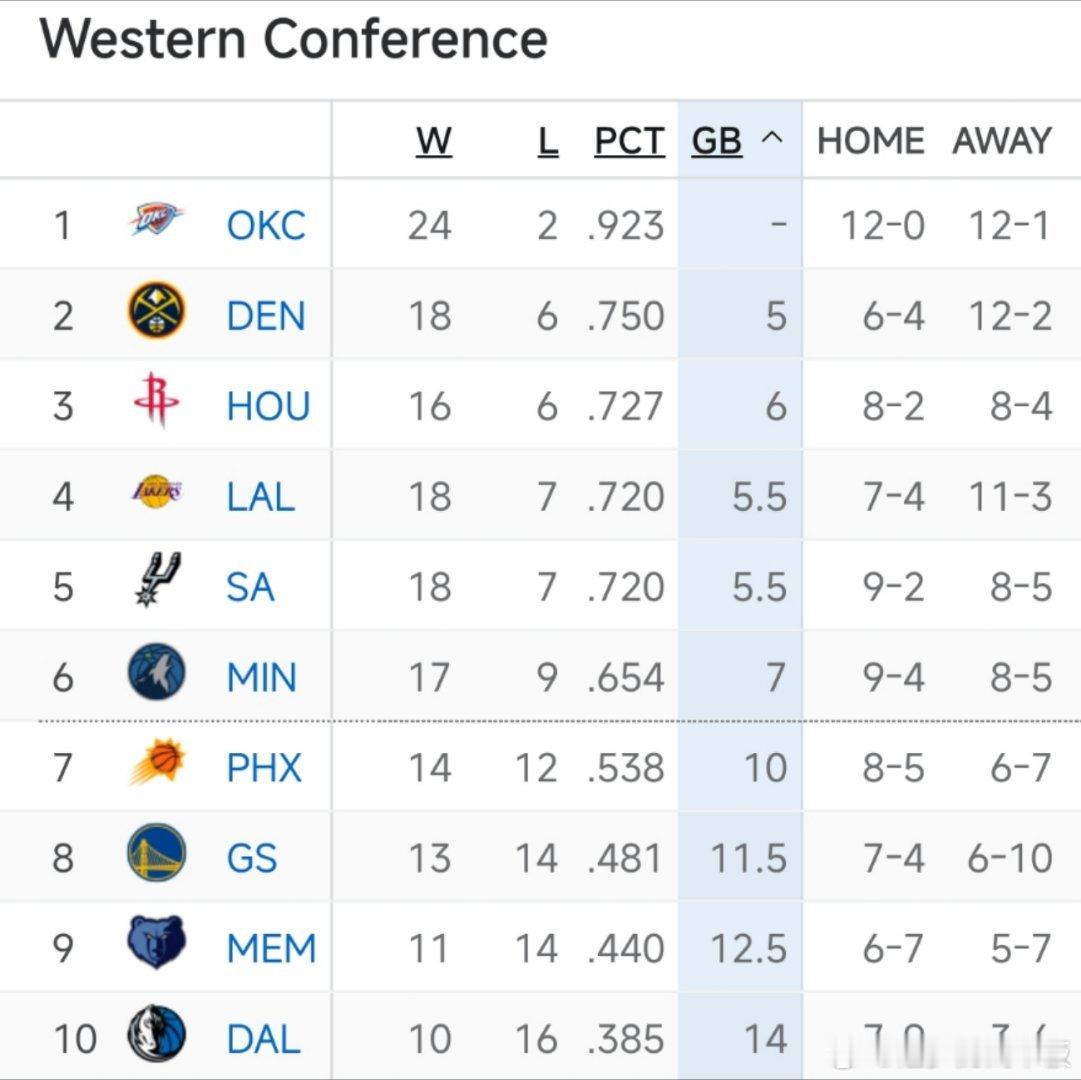Open the MEM team link
1081x1080 pixels.
(x=271, y=949)
